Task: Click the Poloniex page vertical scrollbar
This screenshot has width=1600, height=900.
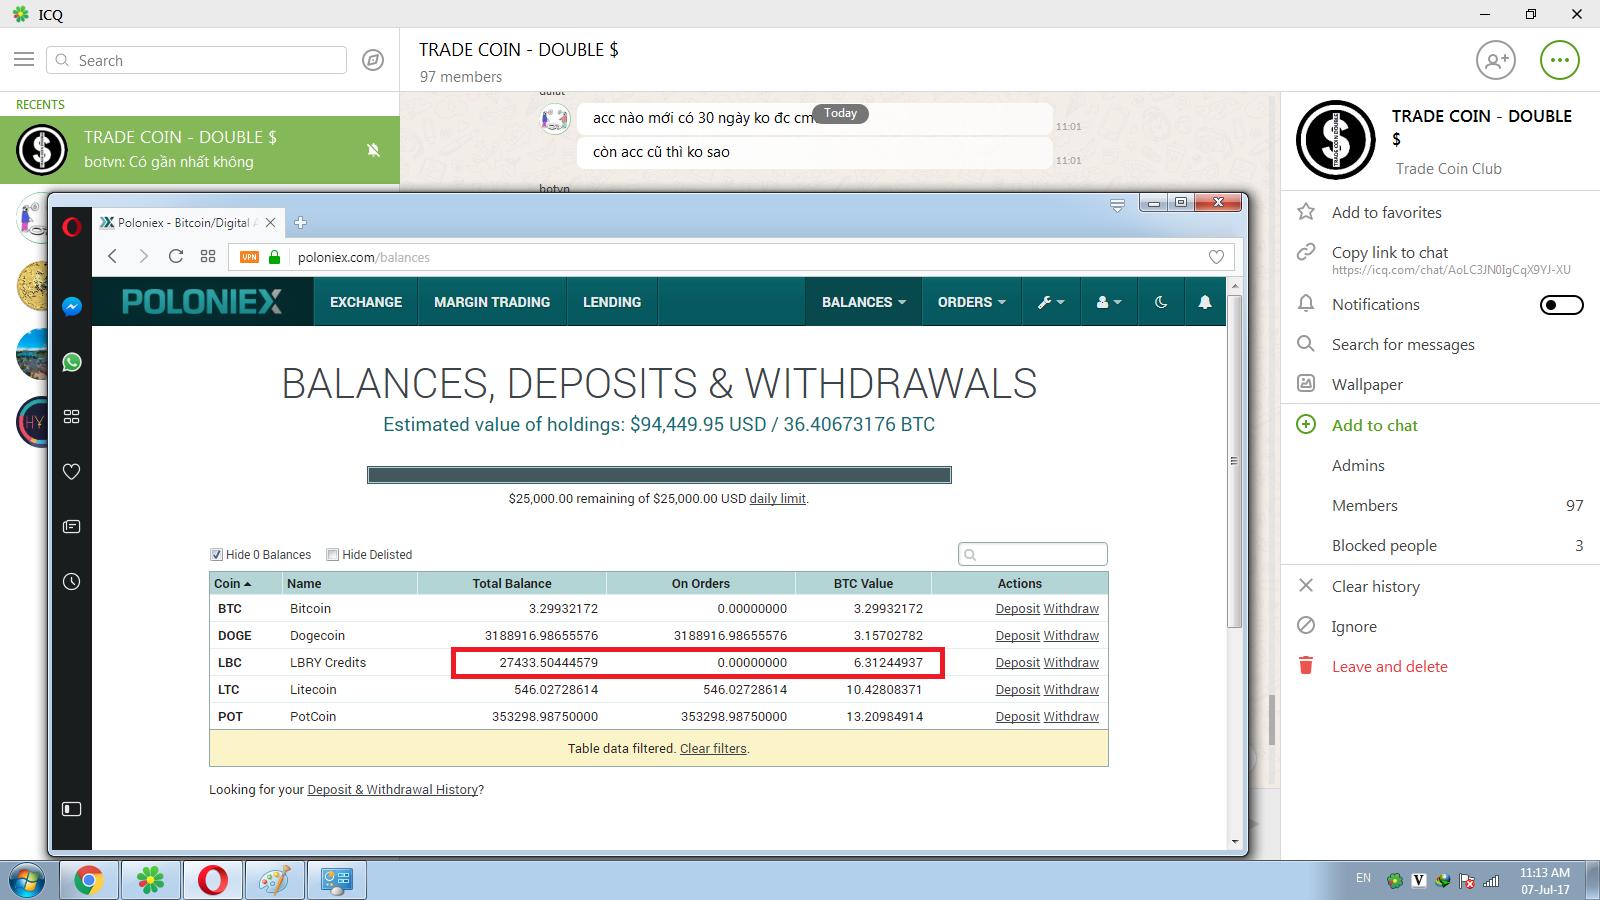Action: pos(1234,461)
